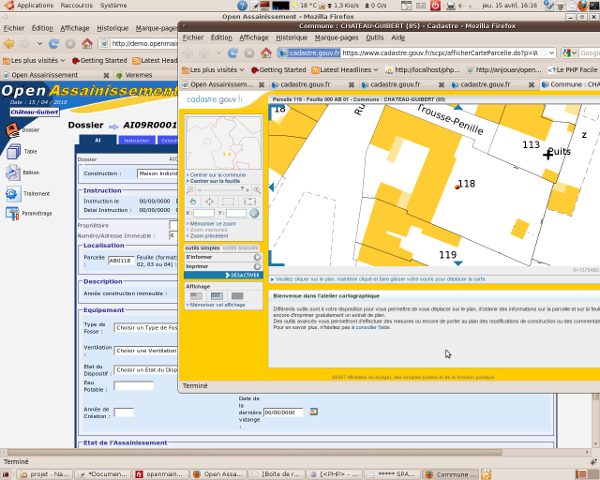
Task: Select the dashed rectangle zoom tool
Action: click(x=228, y=201)
